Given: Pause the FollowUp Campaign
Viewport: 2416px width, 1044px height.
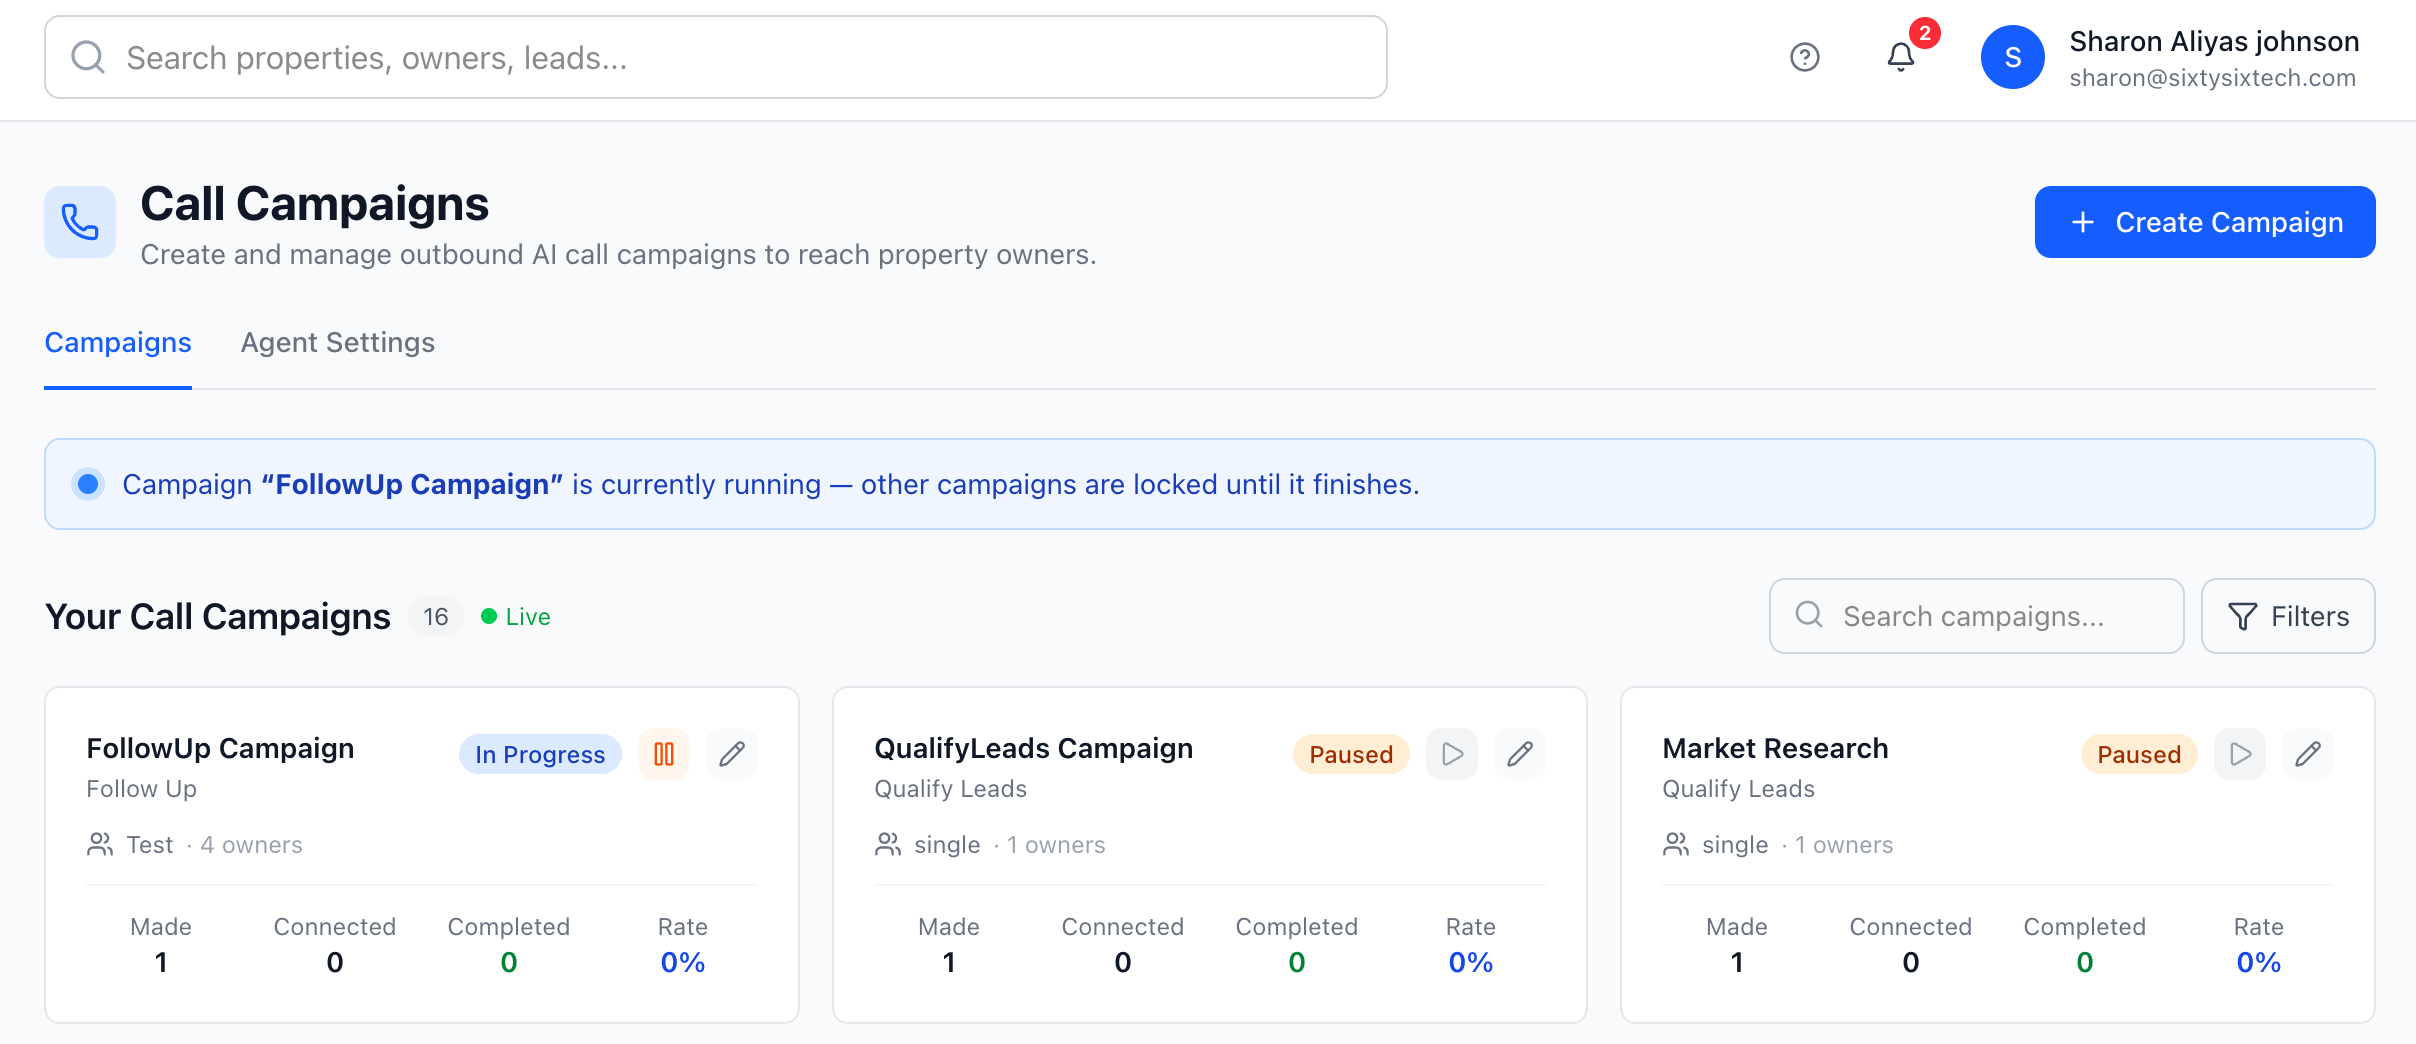Looking at the screenshot, I should click(x=664, y=754).
